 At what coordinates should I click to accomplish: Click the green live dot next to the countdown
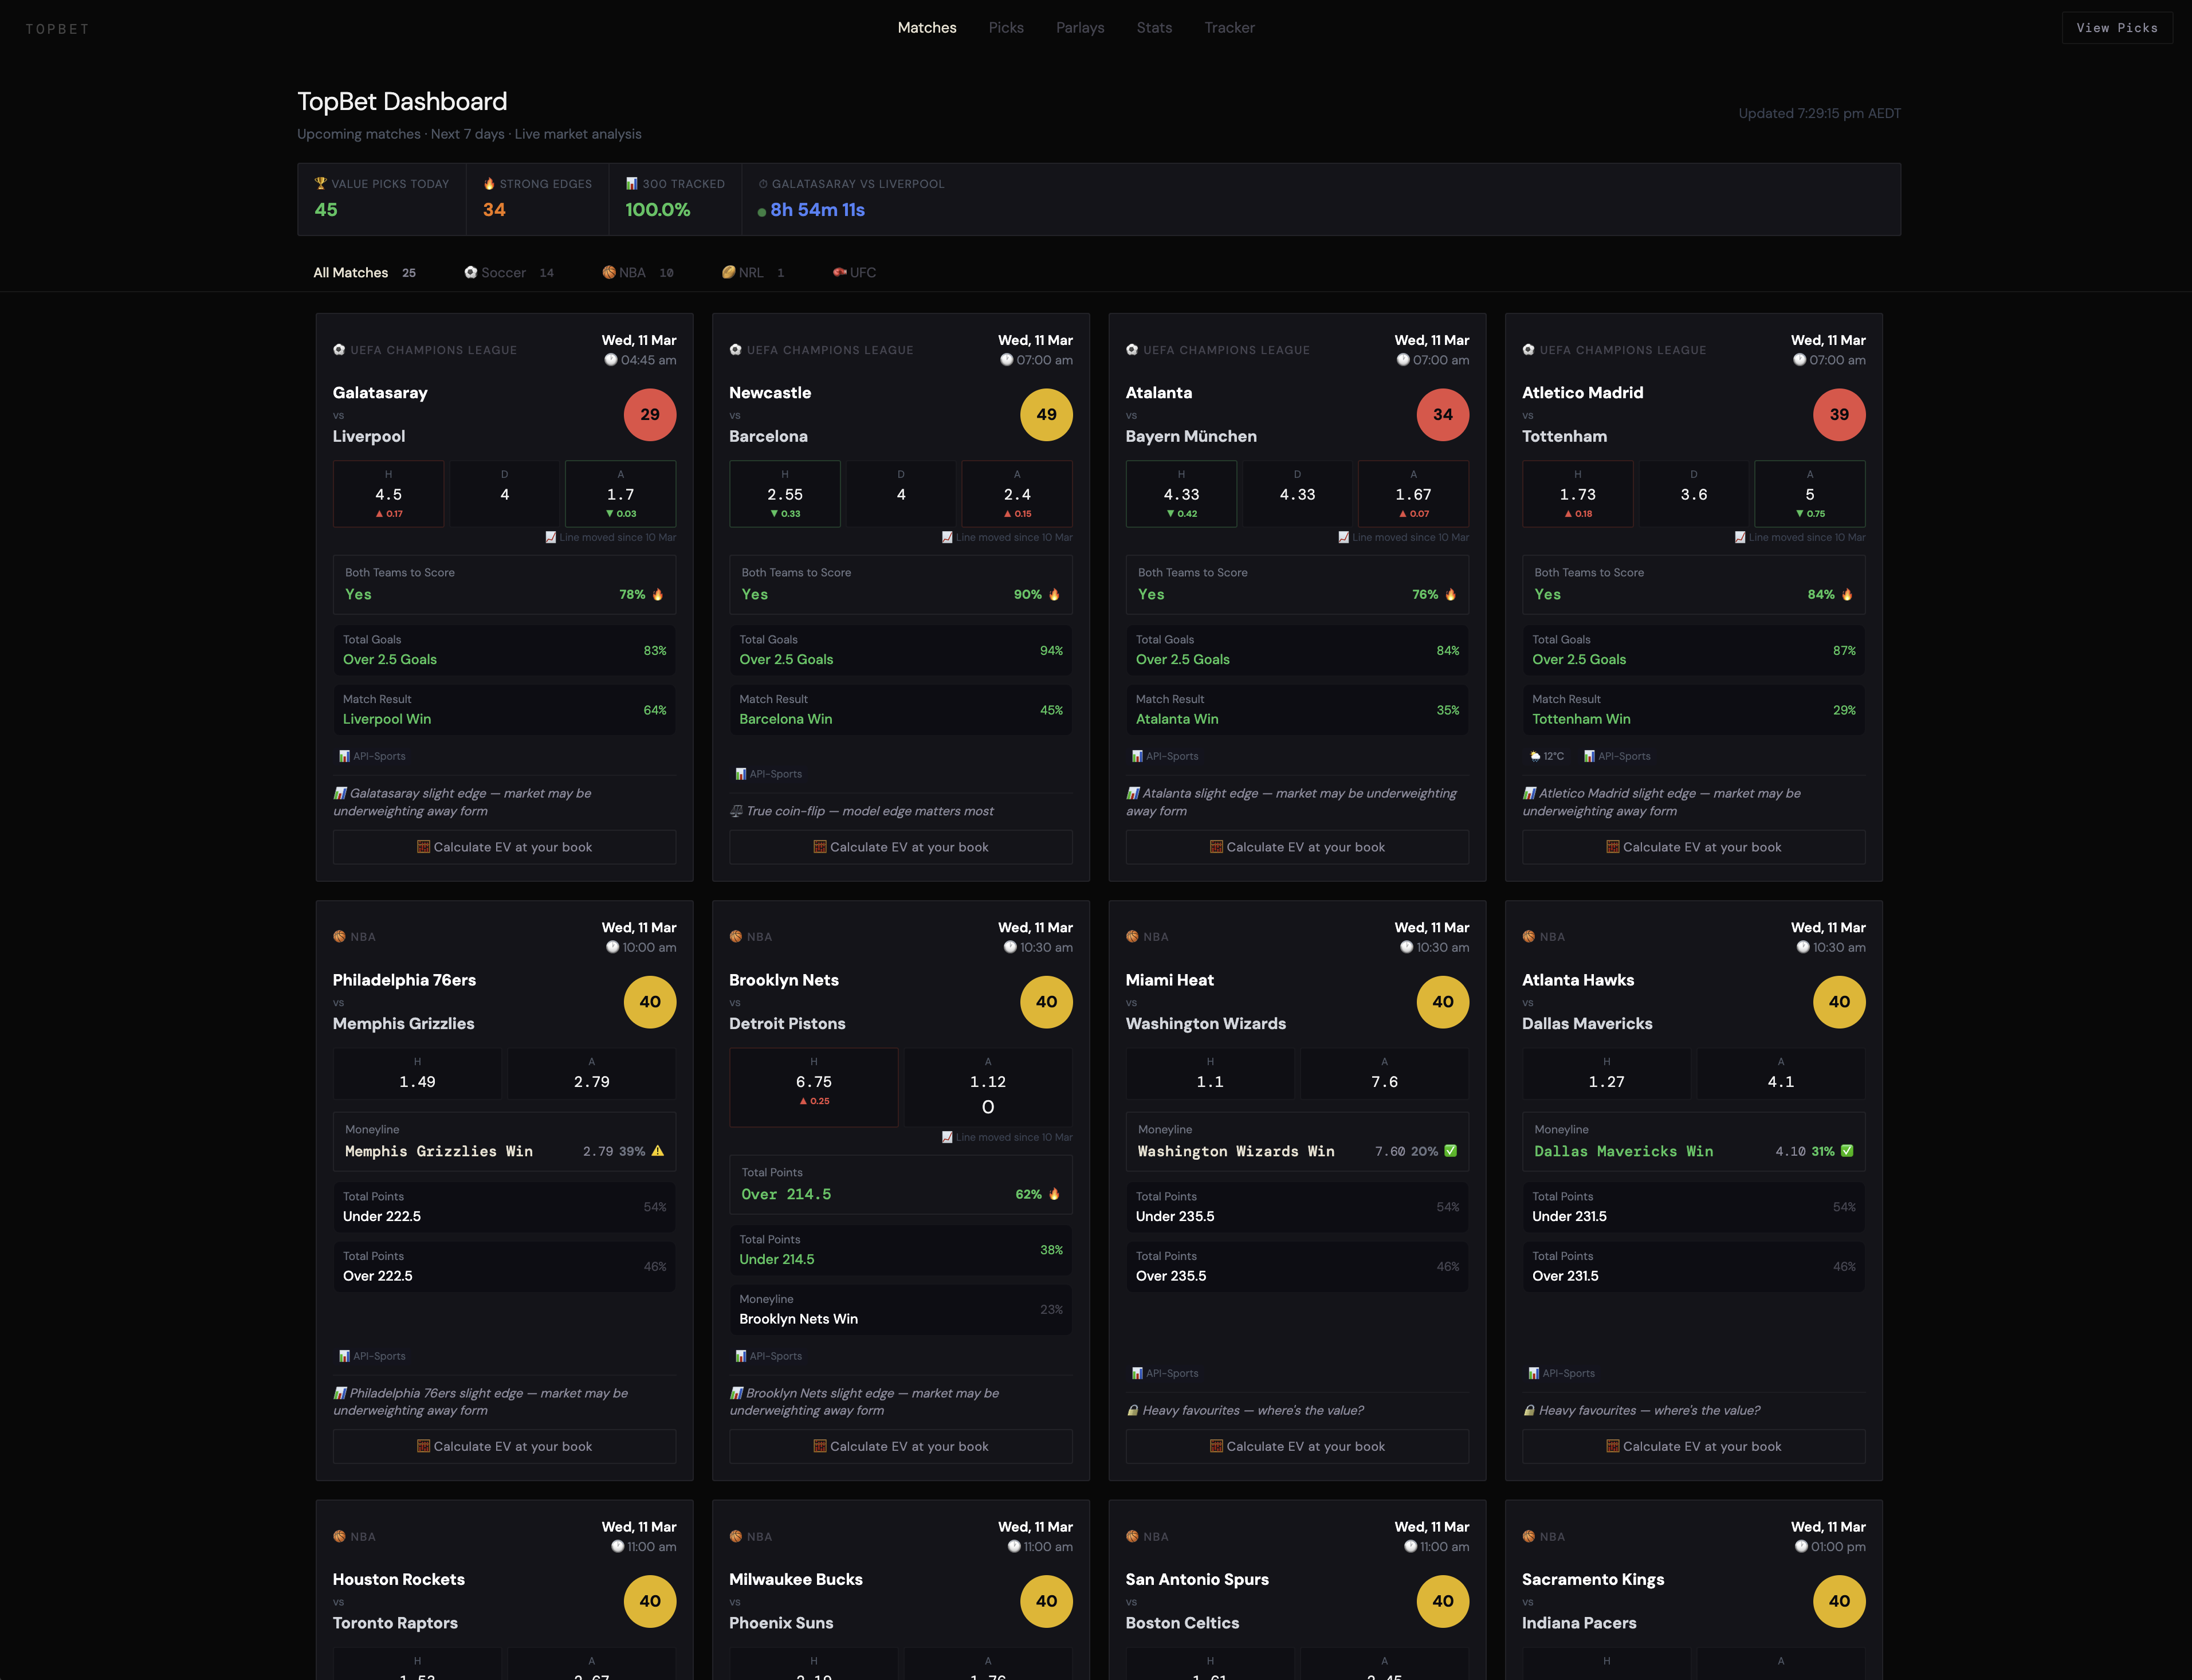762,211
